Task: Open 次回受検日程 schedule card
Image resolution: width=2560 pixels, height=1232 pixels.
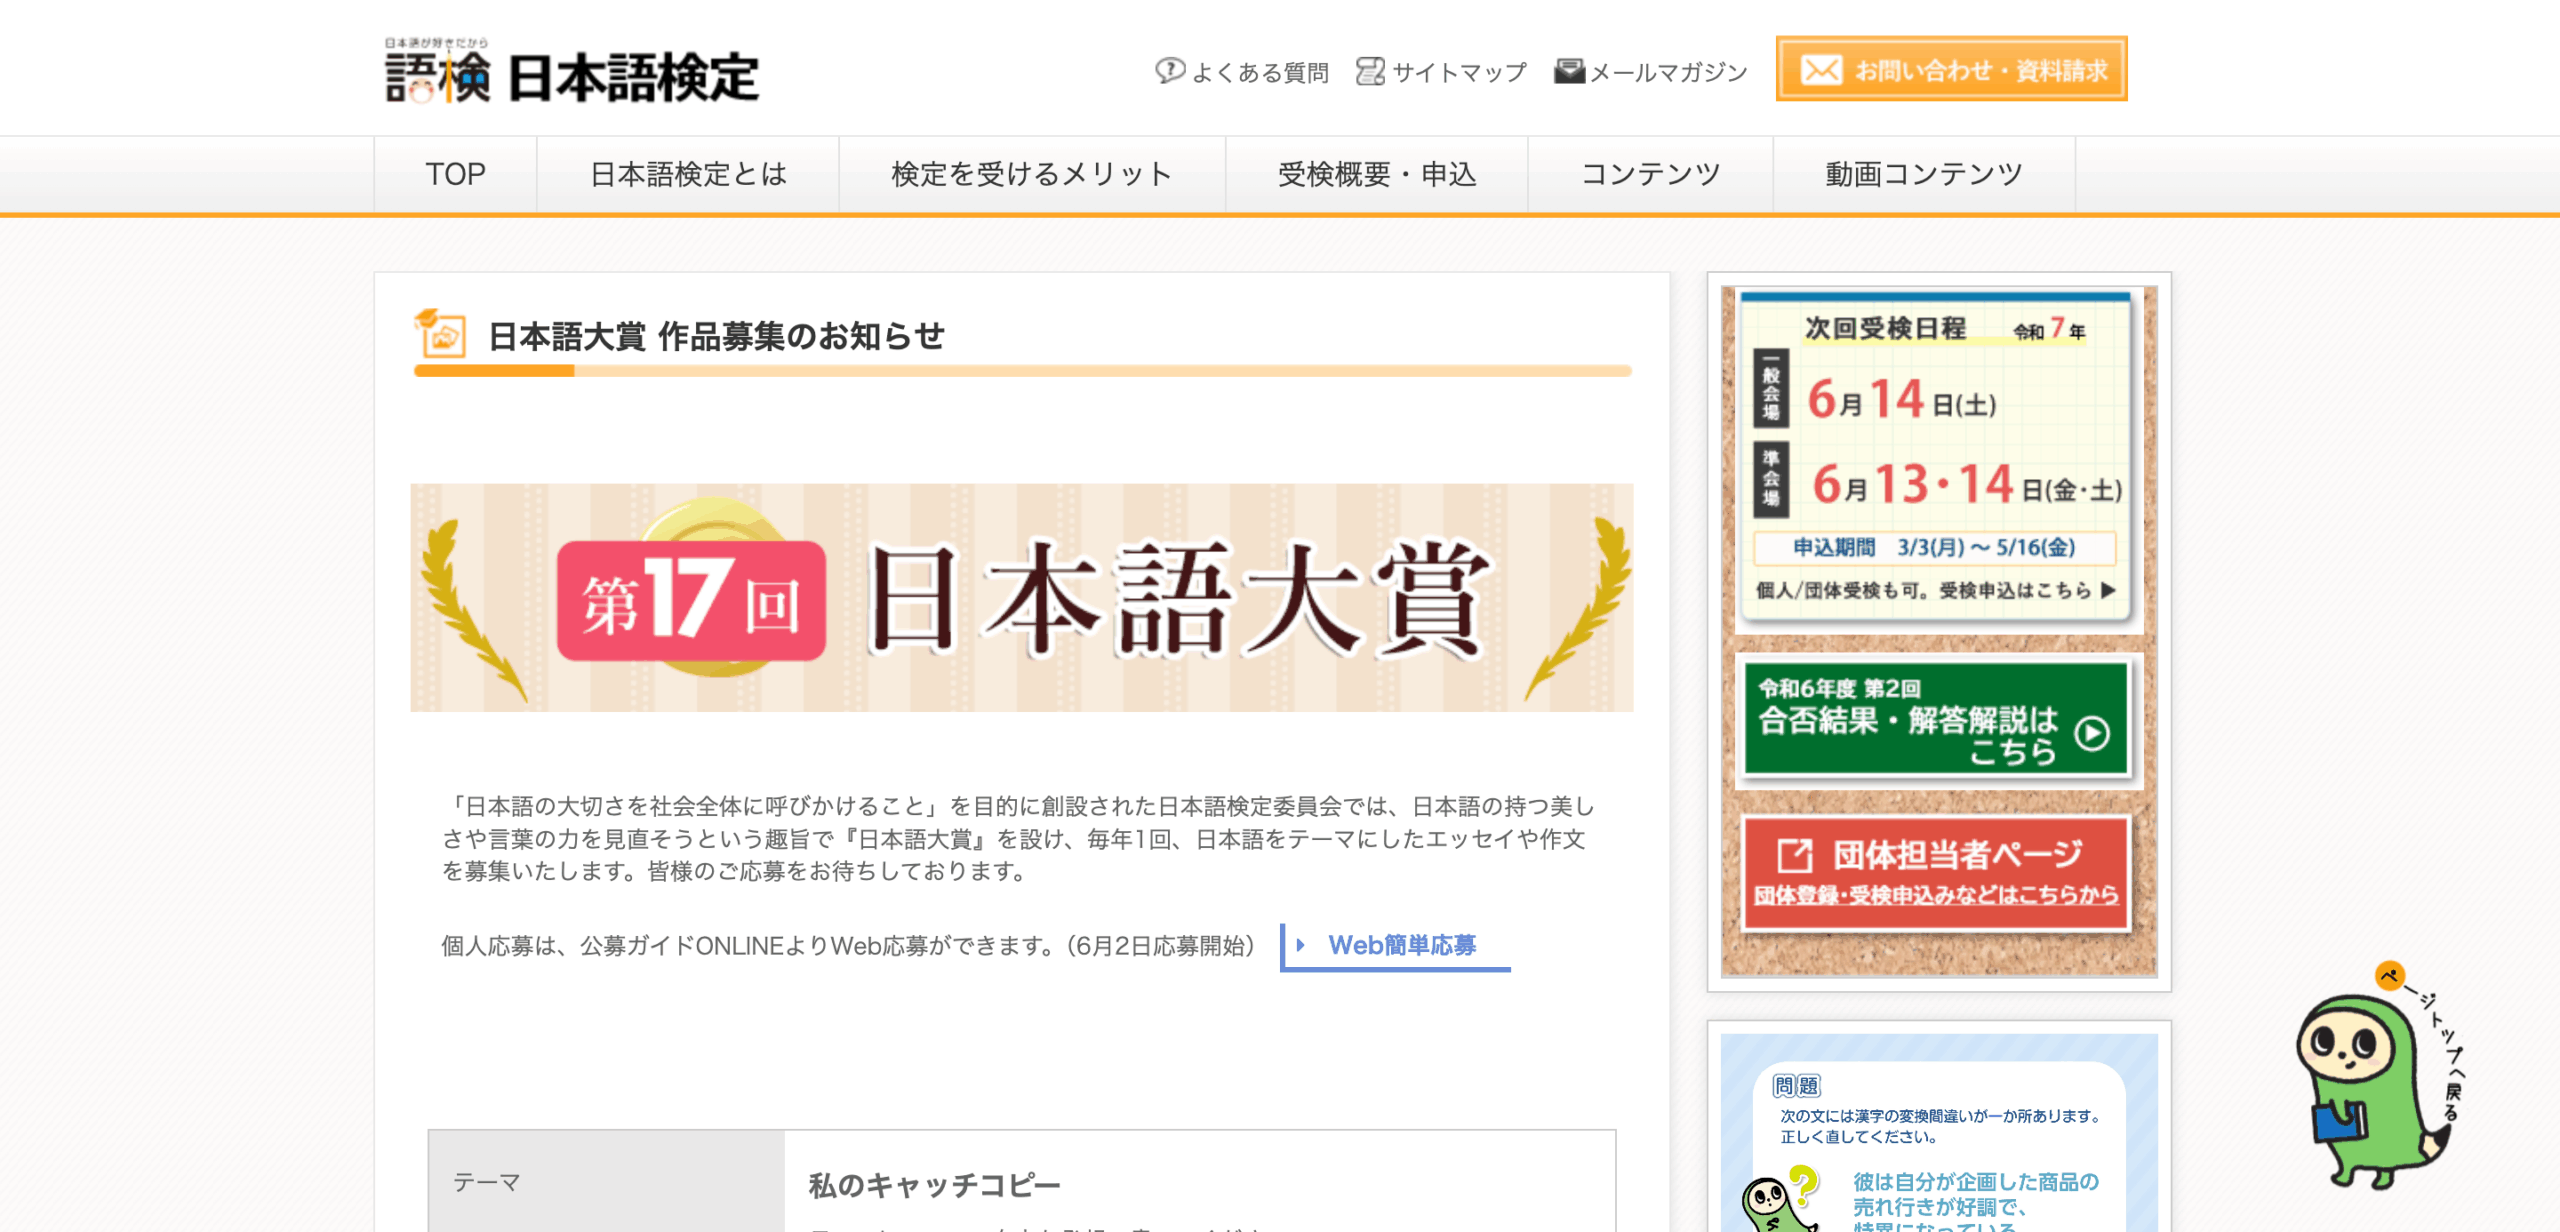Action: pyautogui.click(x=1936, y=459)
